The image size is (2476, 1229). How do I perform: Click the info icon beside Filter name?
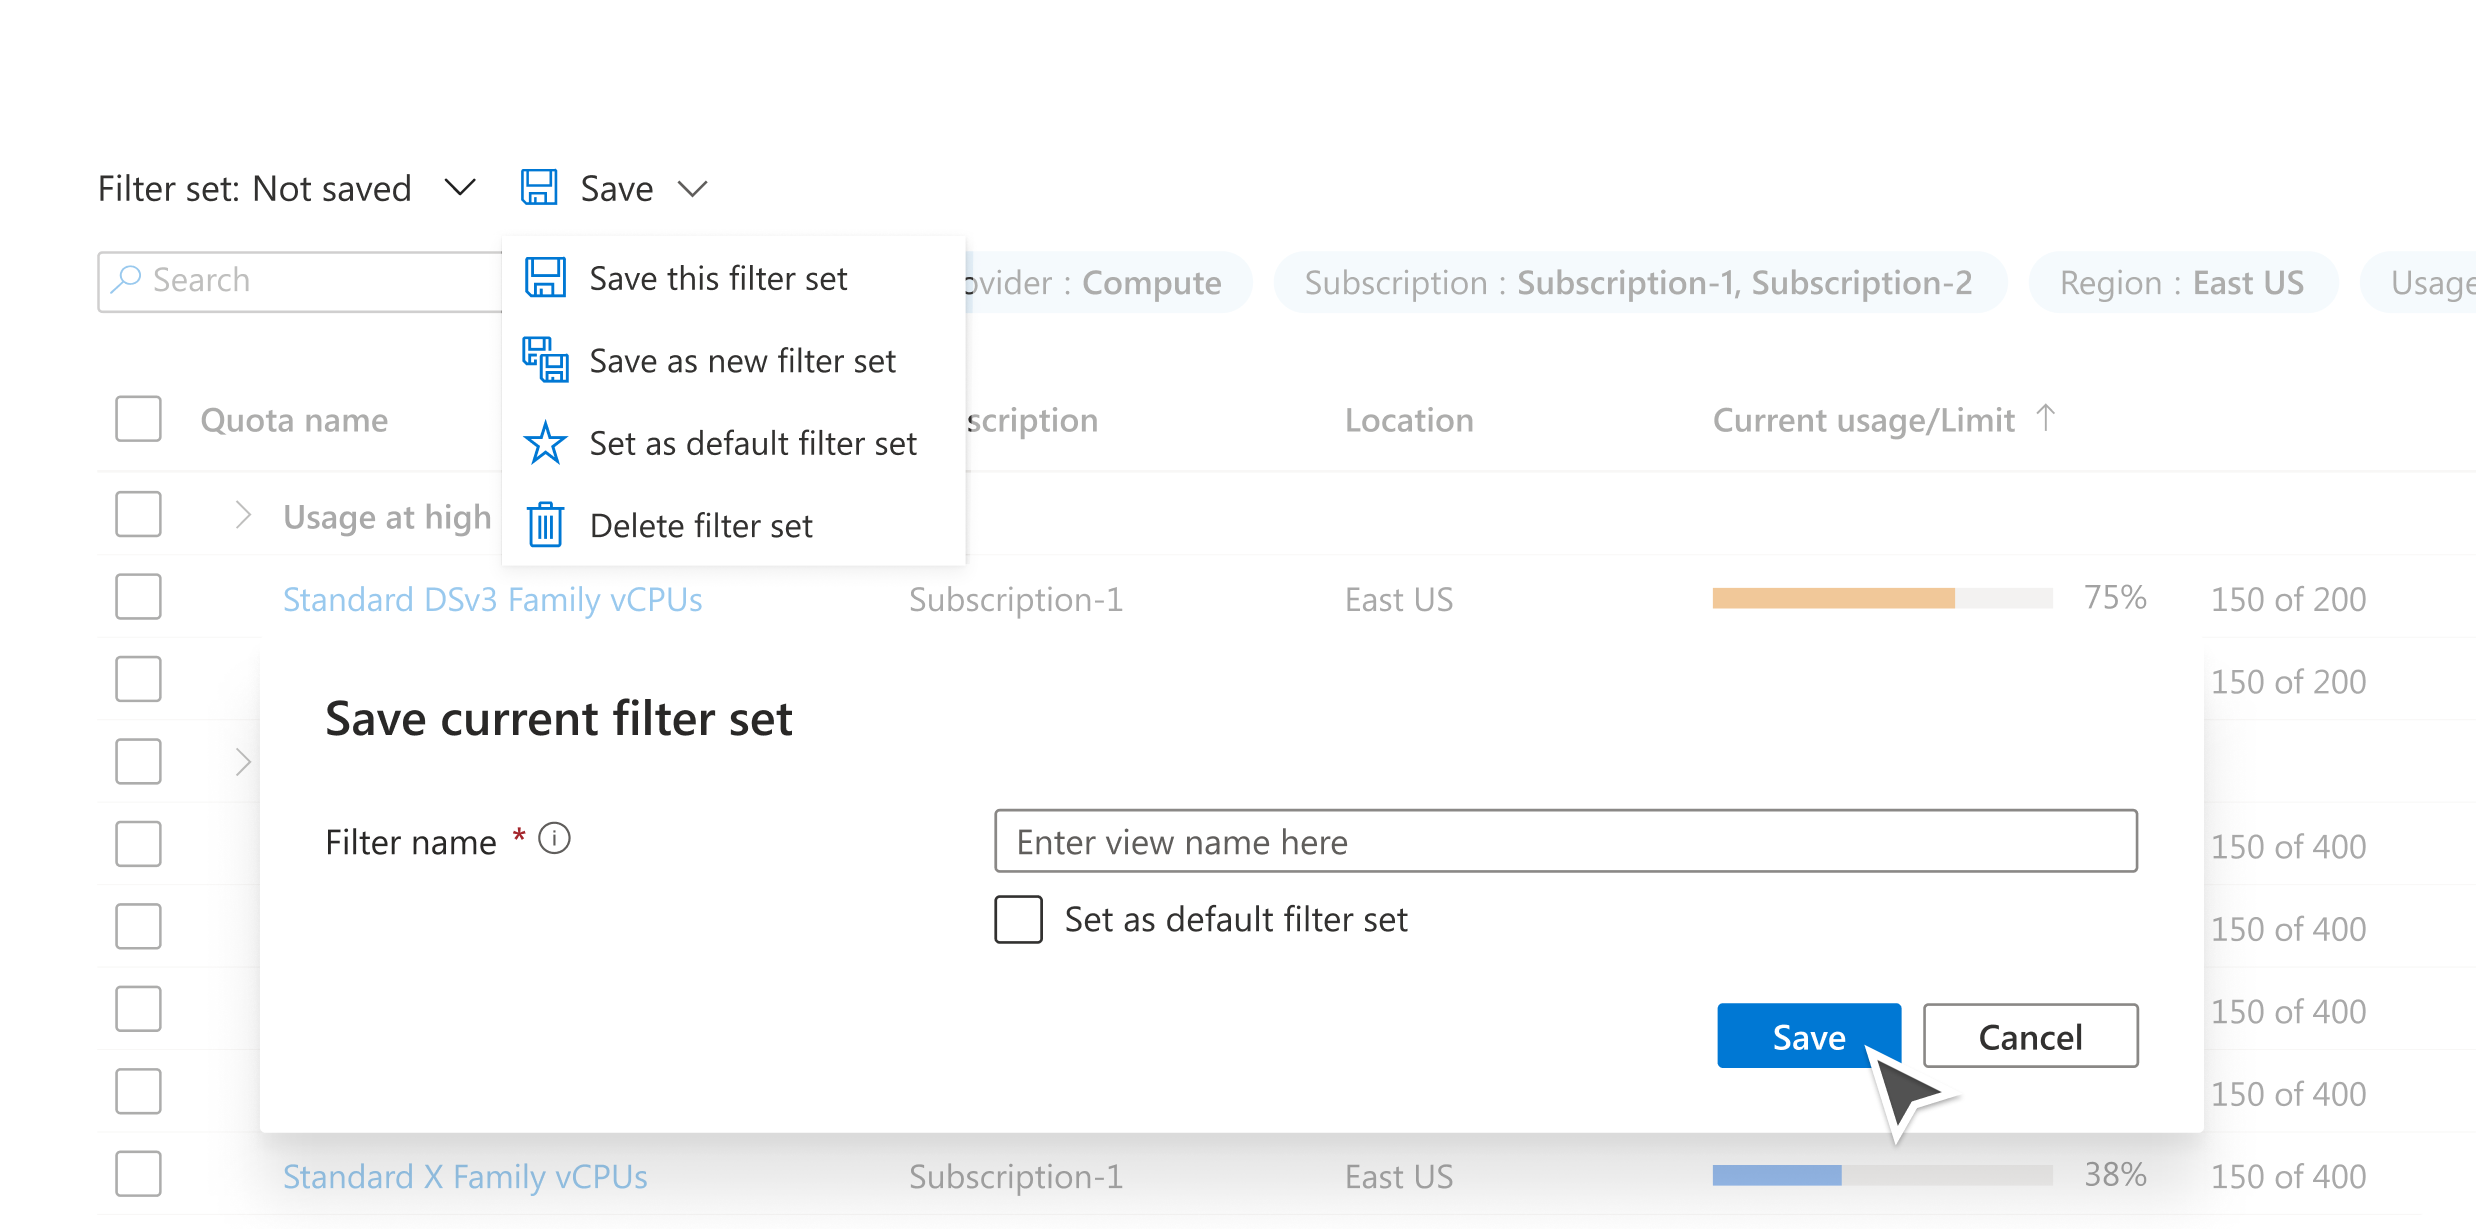pos(554,838)
